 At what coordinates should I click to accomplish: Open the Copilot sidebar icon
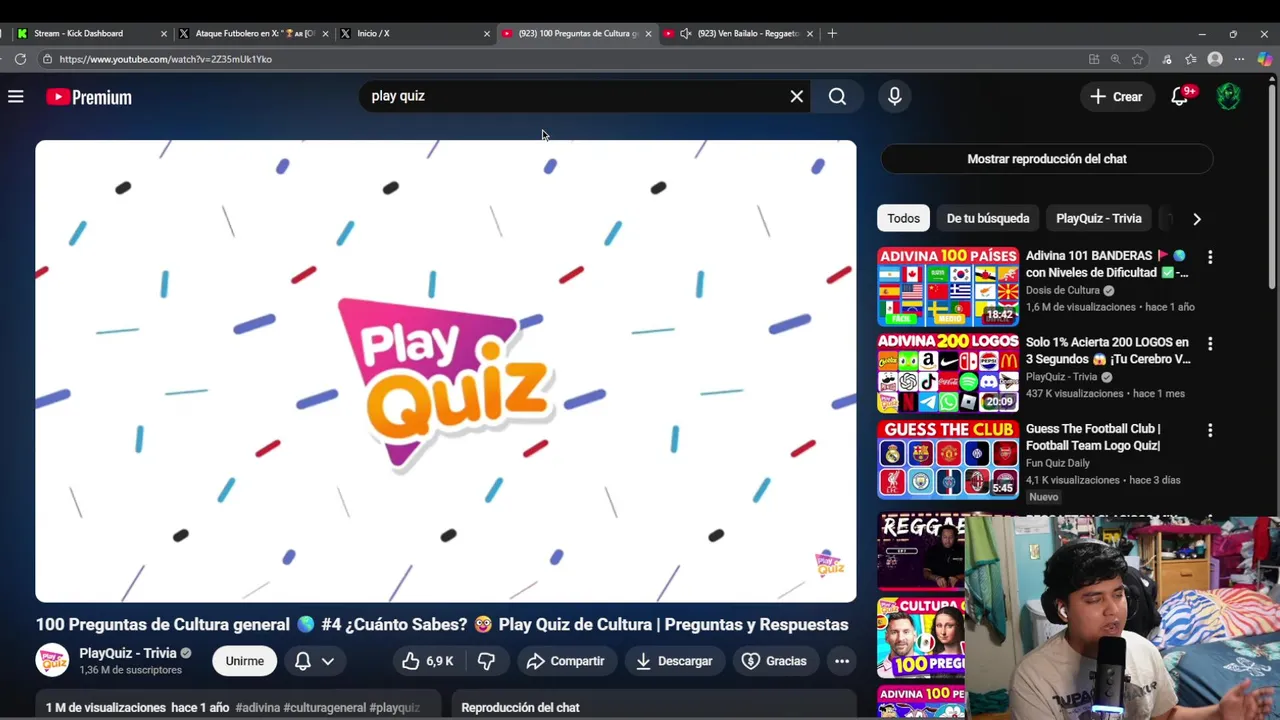1265,59
